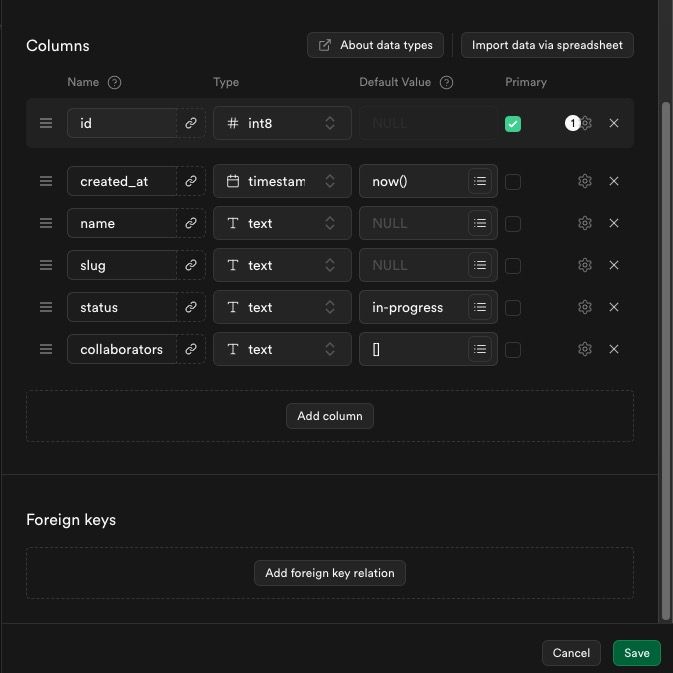Screen dimensions: 673x673
Task: Uncheck primary key checkbox for id
Action: pos(513,124)
